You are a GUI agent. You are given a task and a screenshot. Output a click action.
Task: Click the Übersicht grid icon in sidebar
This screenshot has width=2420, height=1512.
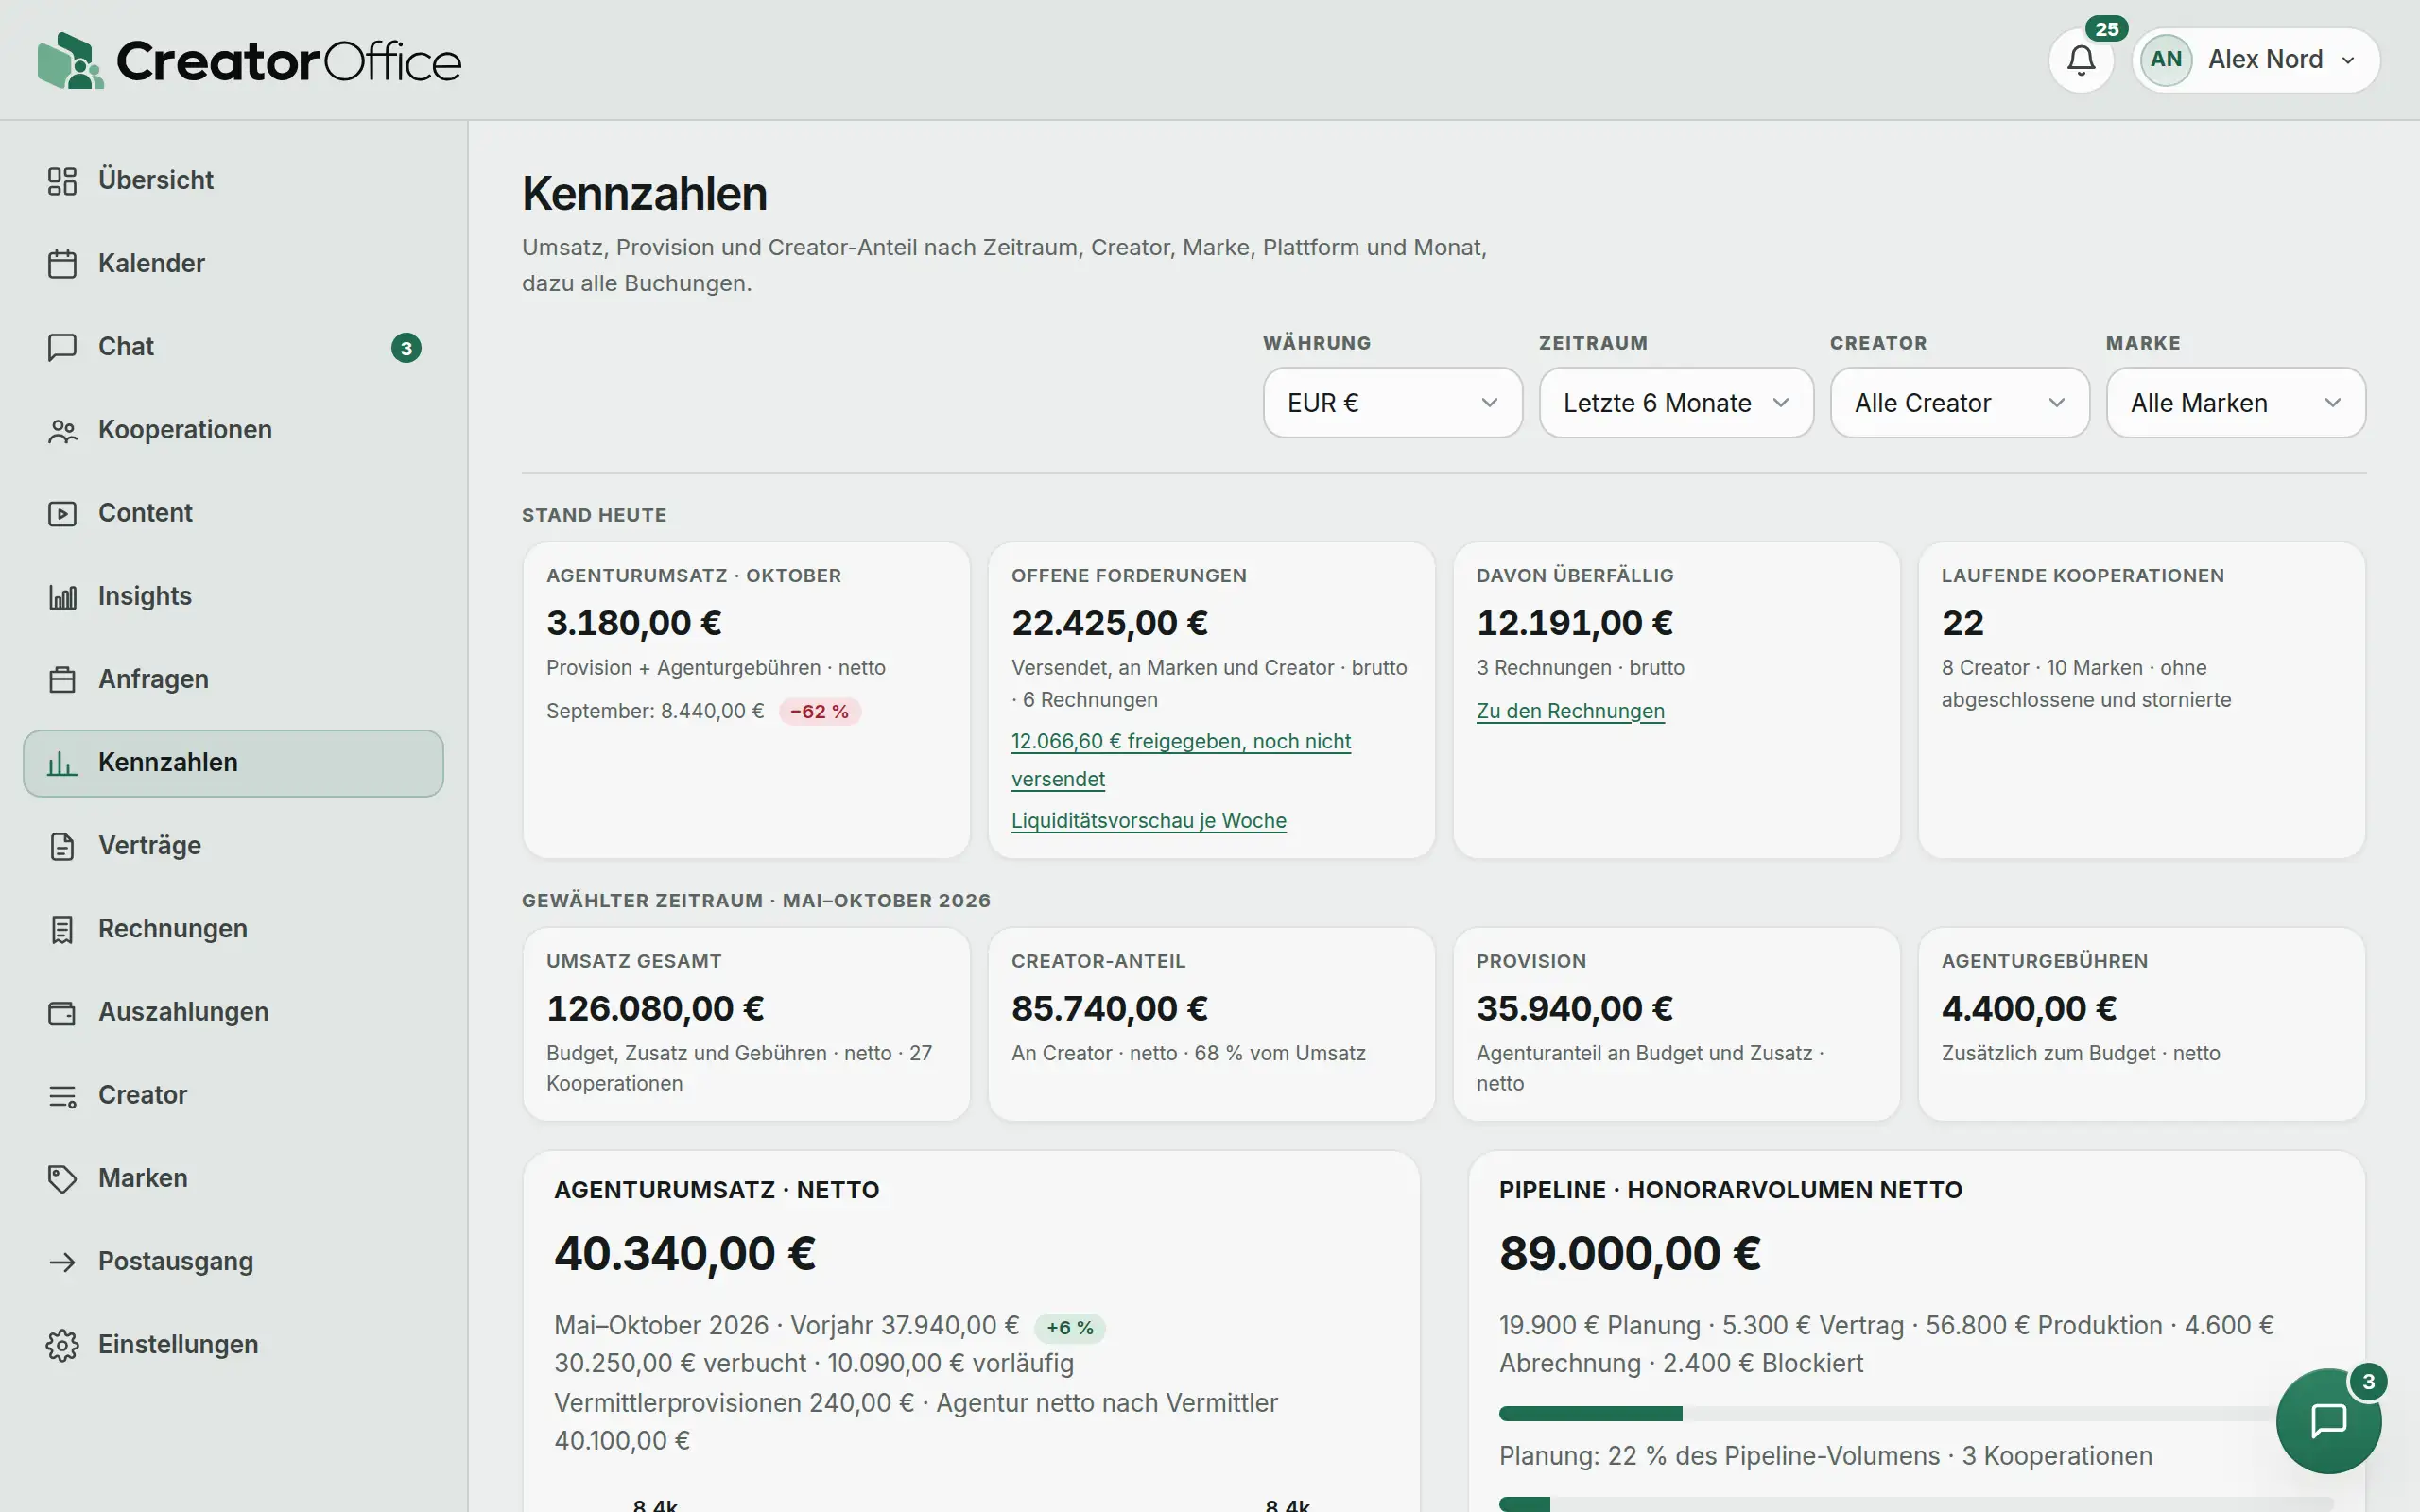(x=62, y=181)
